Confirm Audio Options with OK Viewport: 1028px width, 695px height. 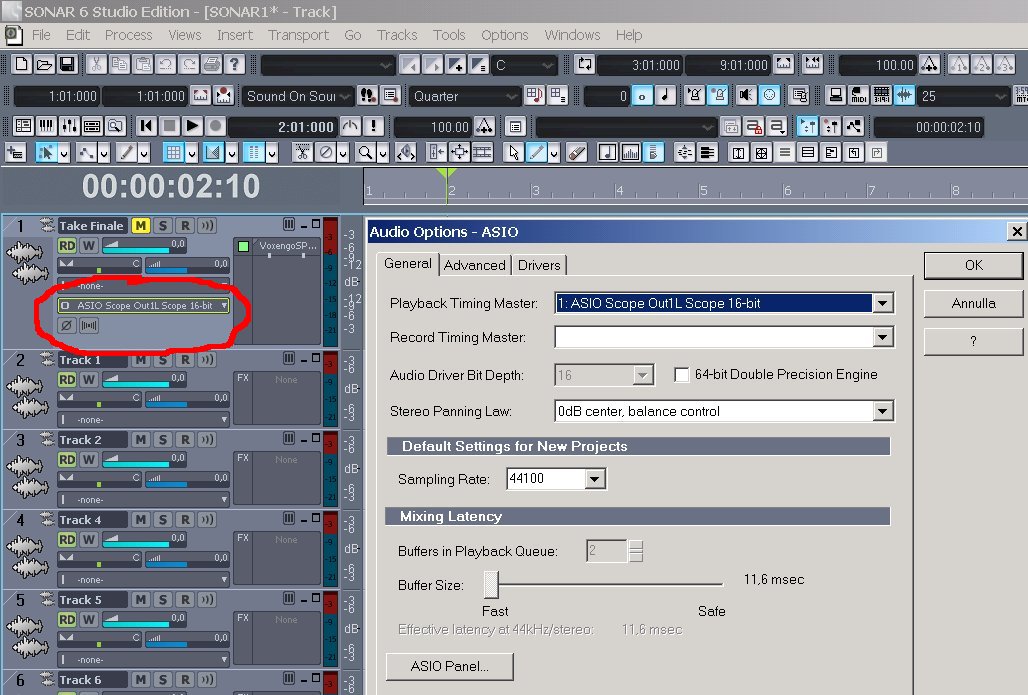[x=974, y=265]
